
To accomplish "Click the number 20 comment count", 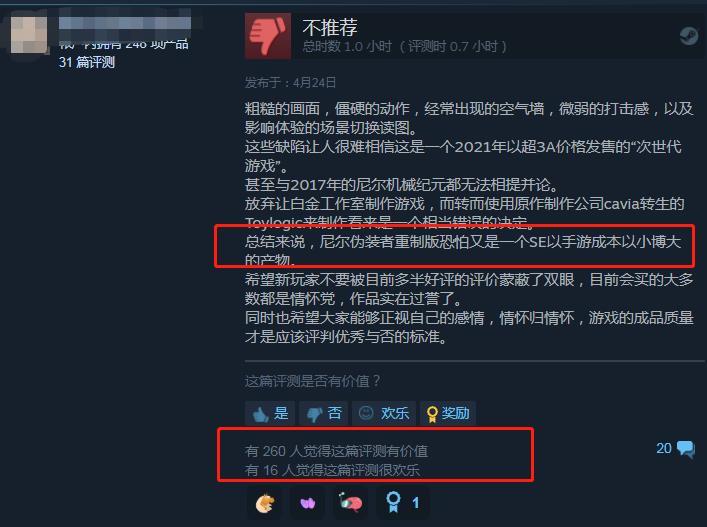I will 664,448.
